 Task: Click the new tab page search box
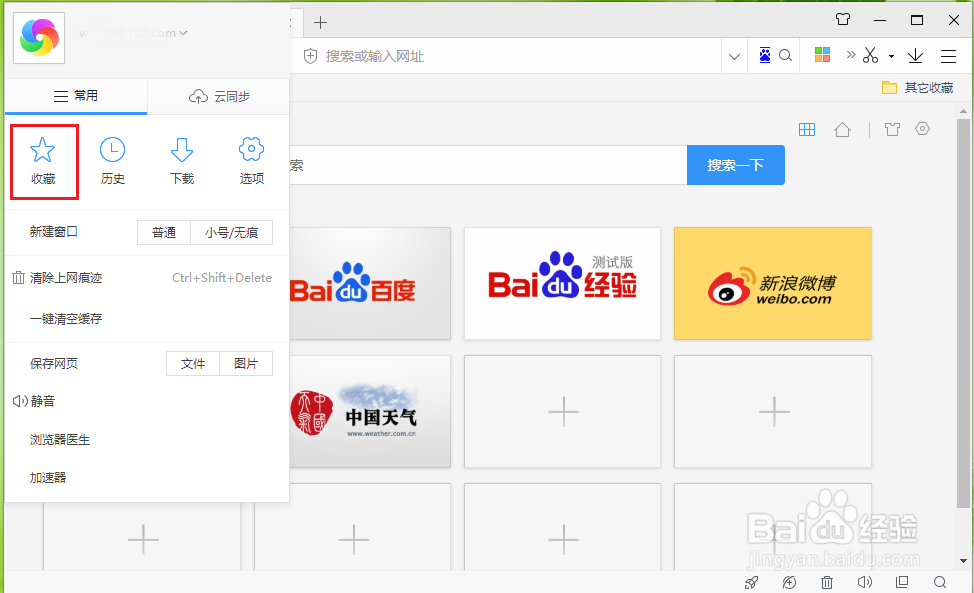click(x=488, y=165)
